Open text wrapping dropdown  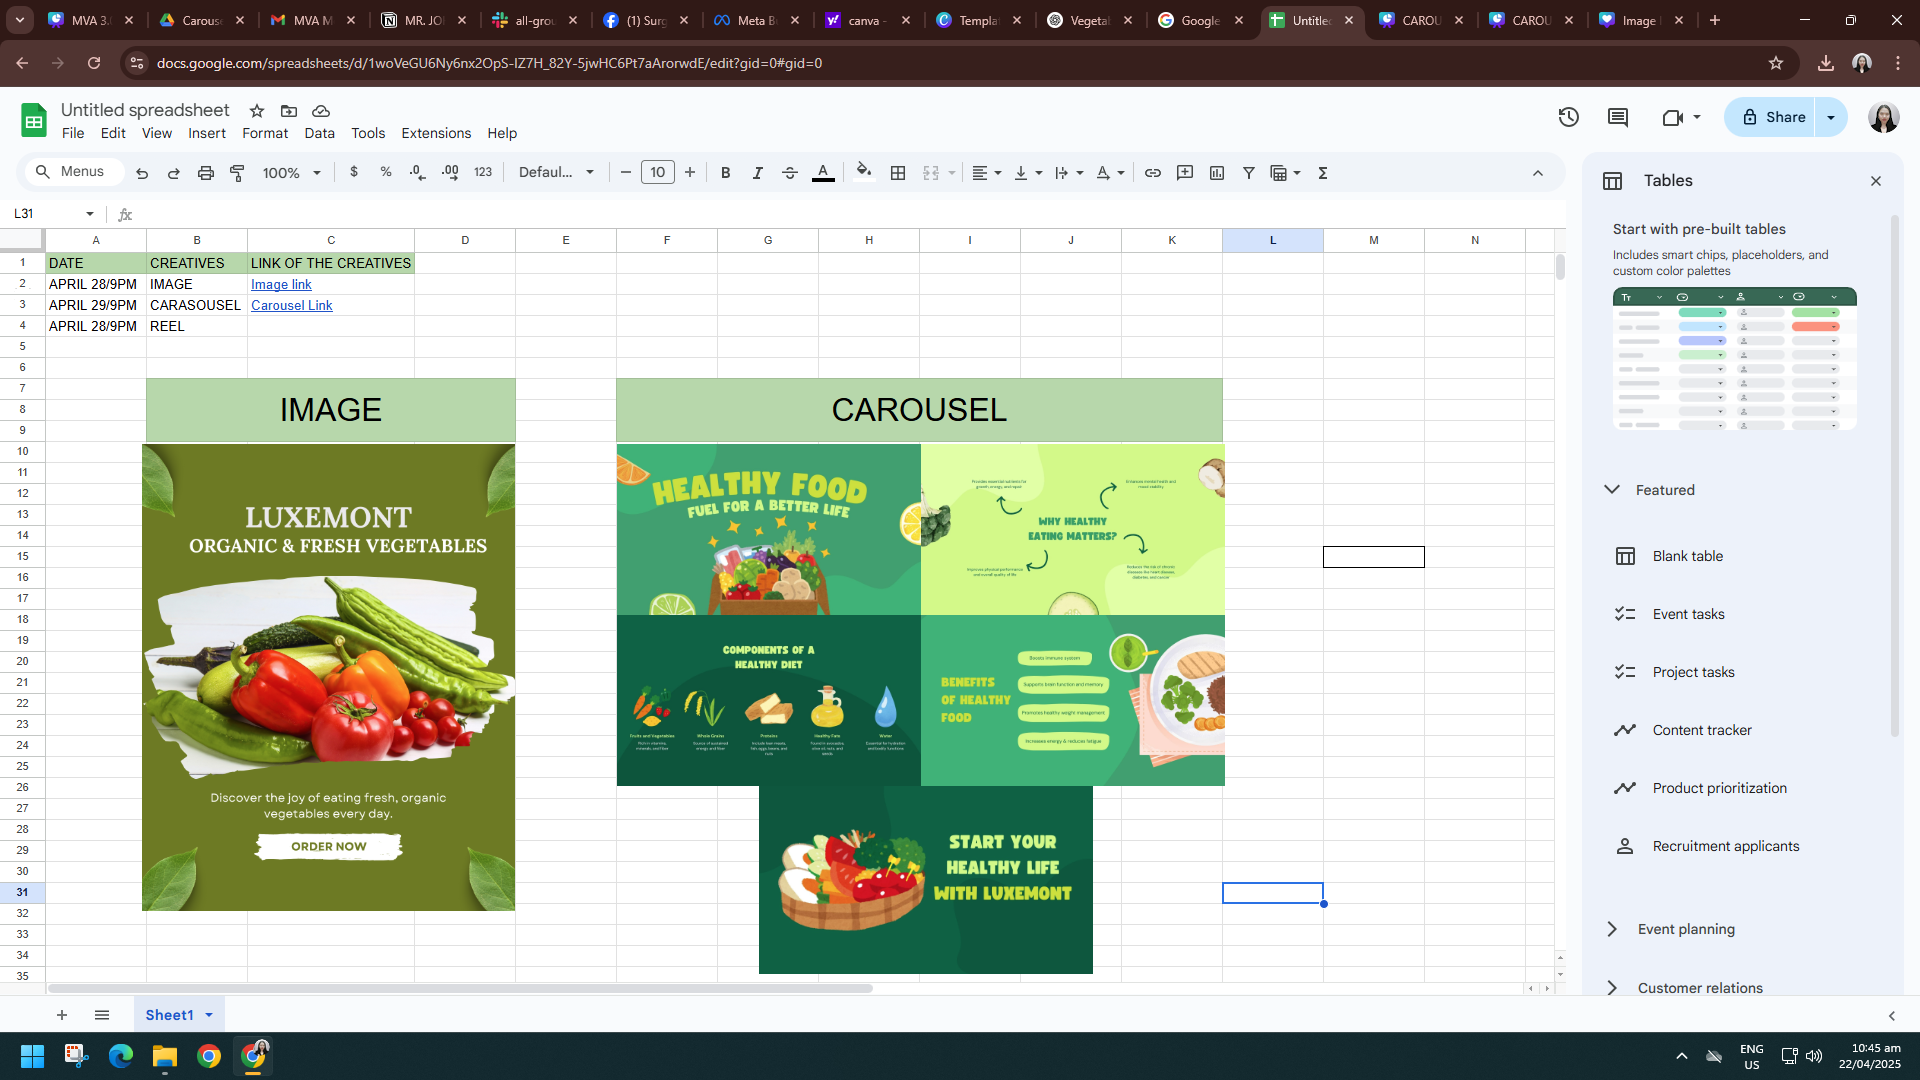click(1069, 173)
